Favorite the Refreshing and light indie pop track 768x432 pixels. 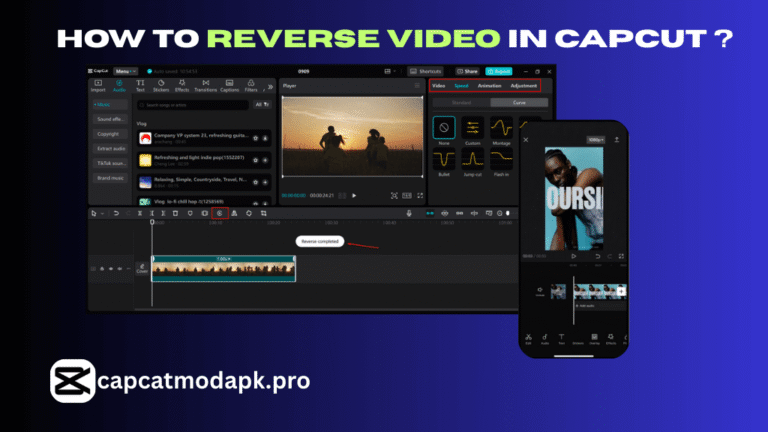(255, 160)
